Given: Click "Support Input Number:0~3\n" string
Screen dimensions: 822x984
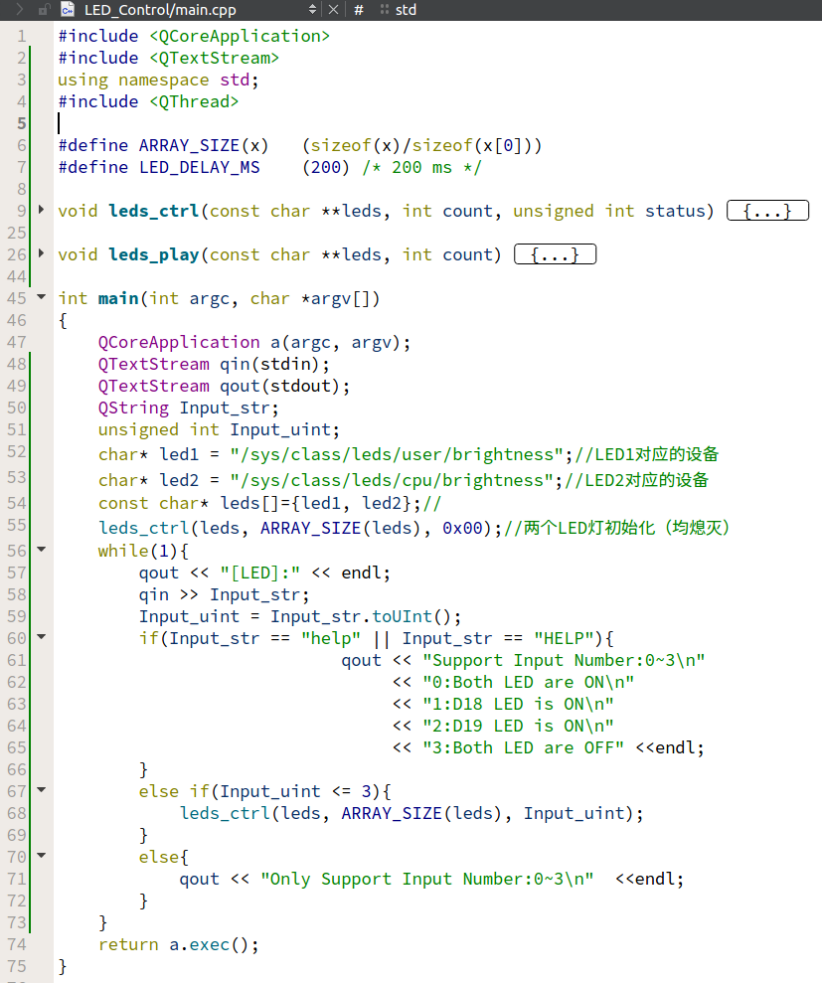Looking at the screenshot, I should (x=563, y=661).
